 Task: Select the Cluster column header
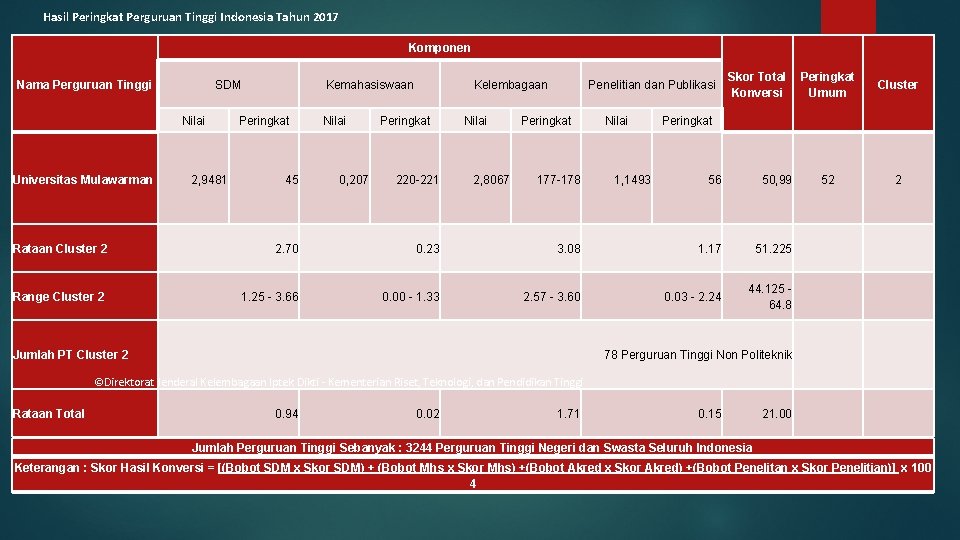point(898,84)
